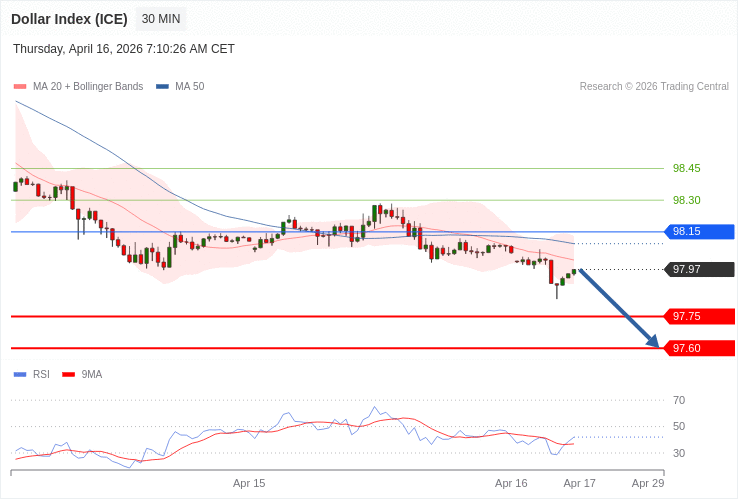Click the Dollar Index (ICE) title
This screenshot has width=738, height=500.
tap(69, 19)
